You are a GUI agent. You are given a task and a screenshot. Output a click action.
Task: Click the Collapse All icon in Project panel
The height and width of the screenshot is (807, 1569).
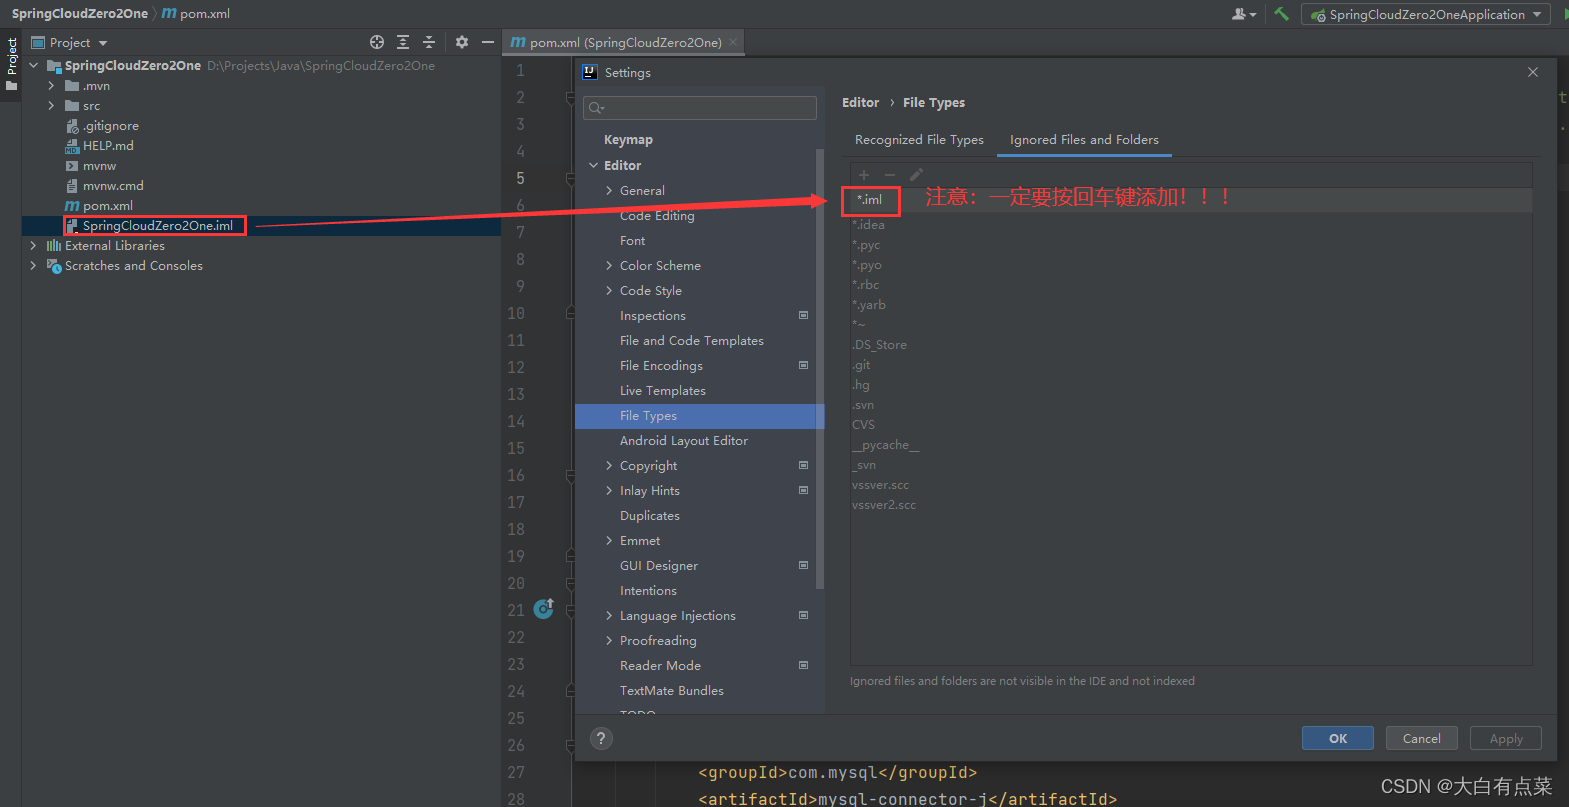(x=429, y=42)
